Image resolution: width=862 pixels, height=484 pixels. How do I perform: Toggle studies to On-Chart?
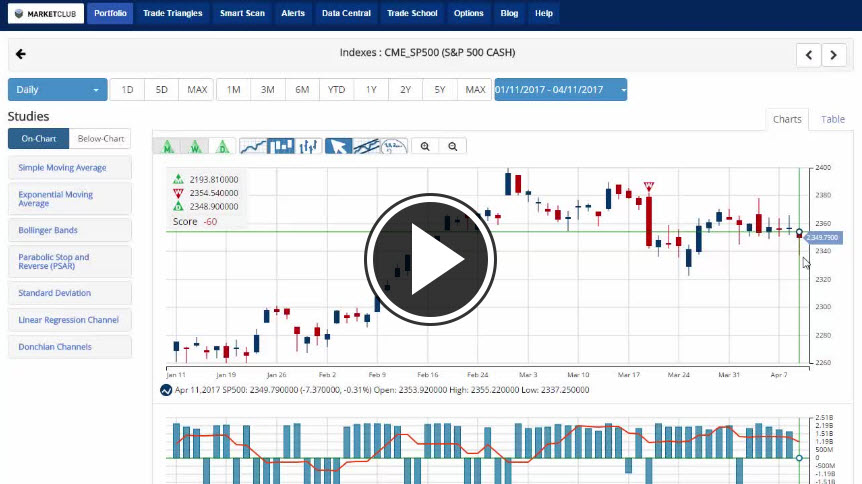38,139
